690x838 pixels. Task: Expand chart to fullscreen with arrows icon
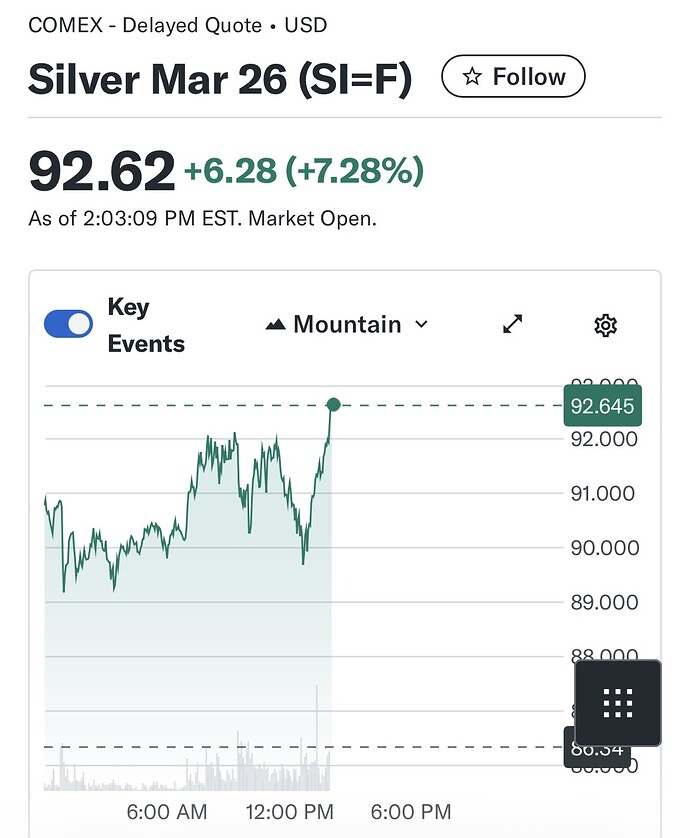[513, 324]
